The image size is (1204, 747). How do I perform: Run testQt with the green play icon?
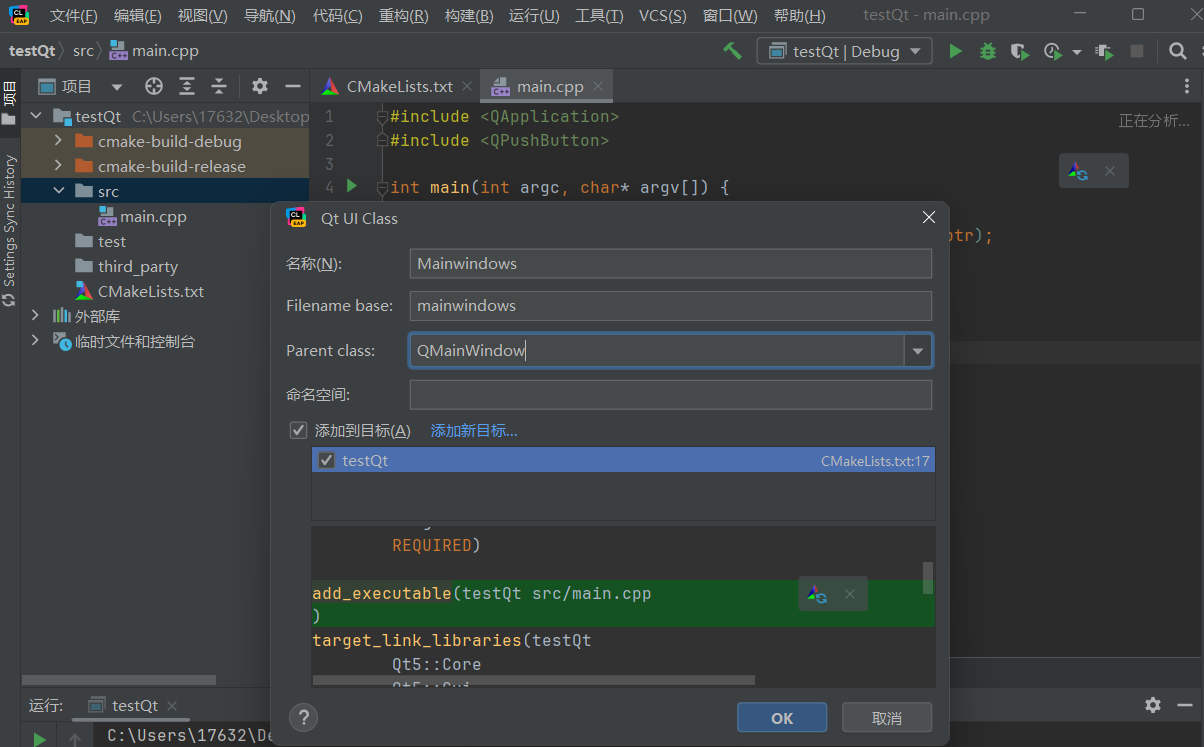pyautogui.click(x=955, y=51)
